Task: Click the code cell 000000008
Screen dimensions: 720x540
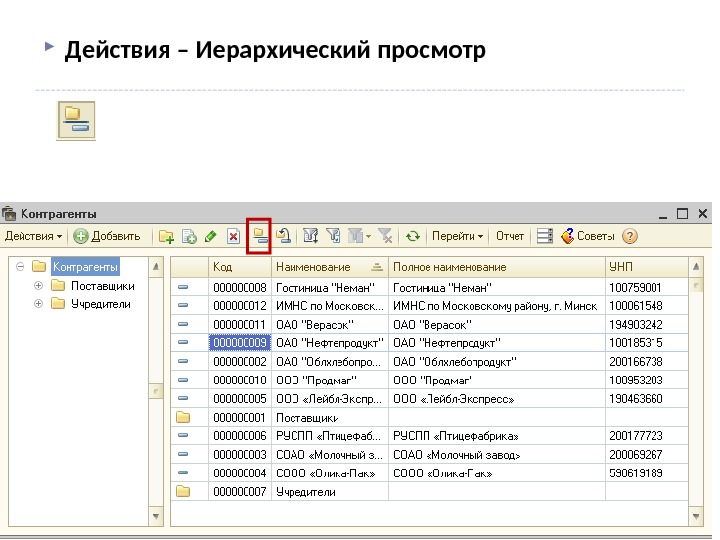Action: [x=240, y=287]
